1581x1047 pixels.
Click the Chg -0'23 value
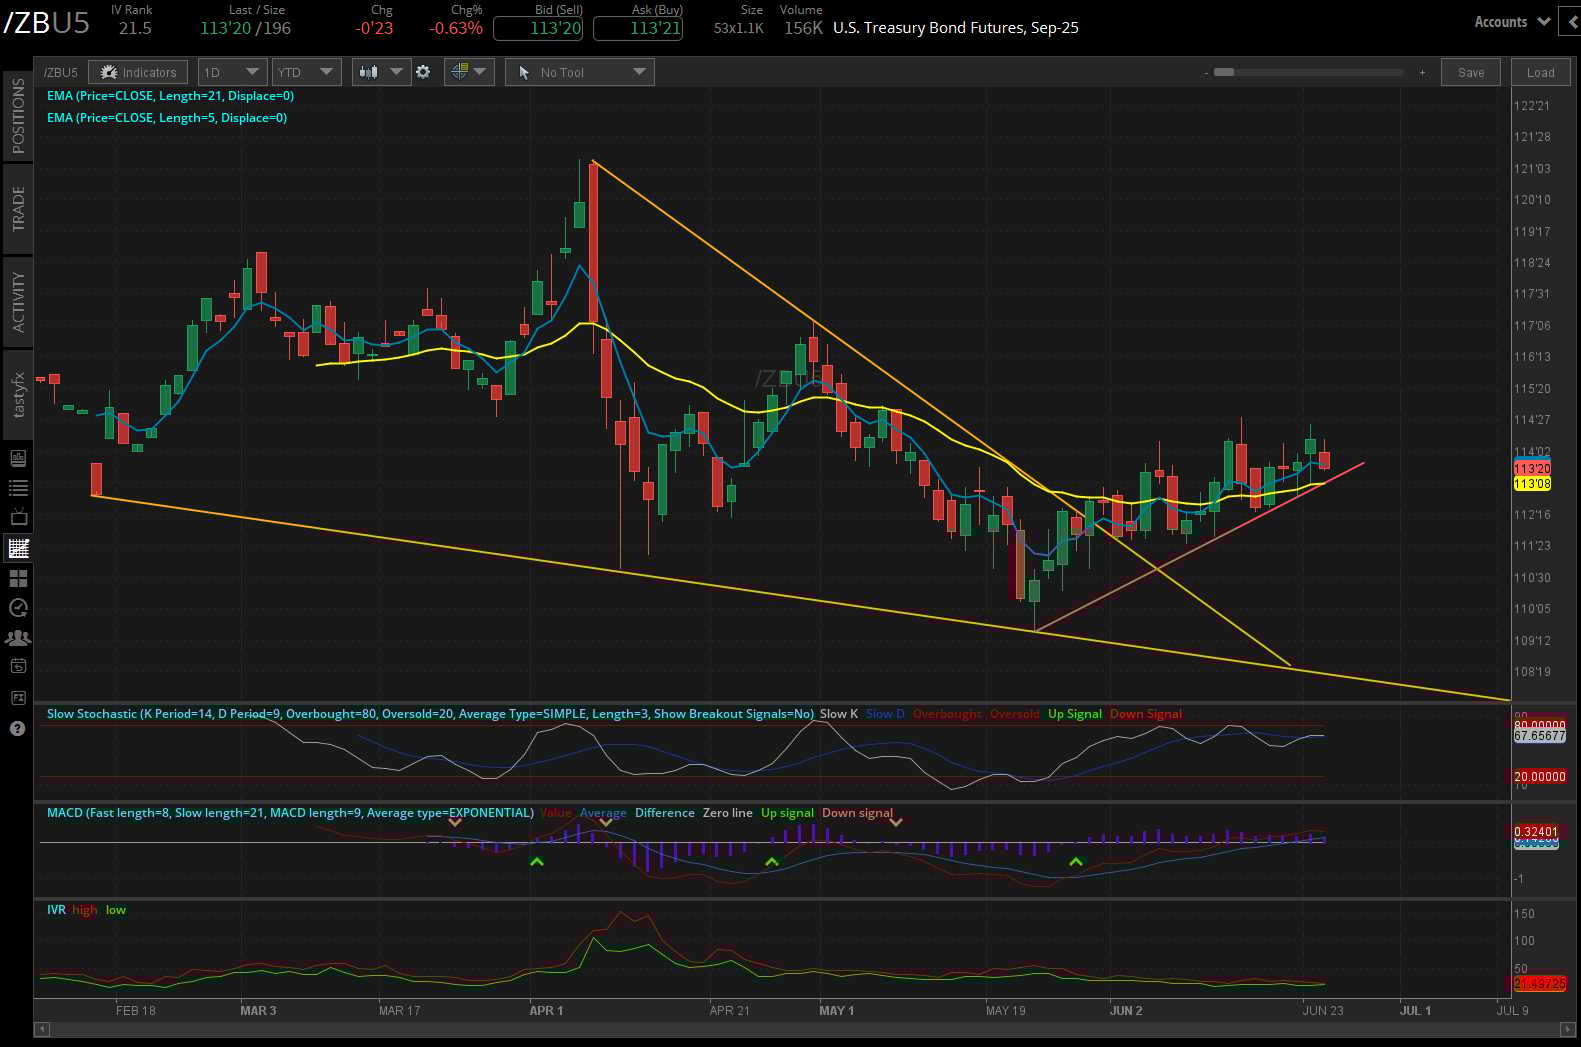pyautogui.click(x=374, y=28)
